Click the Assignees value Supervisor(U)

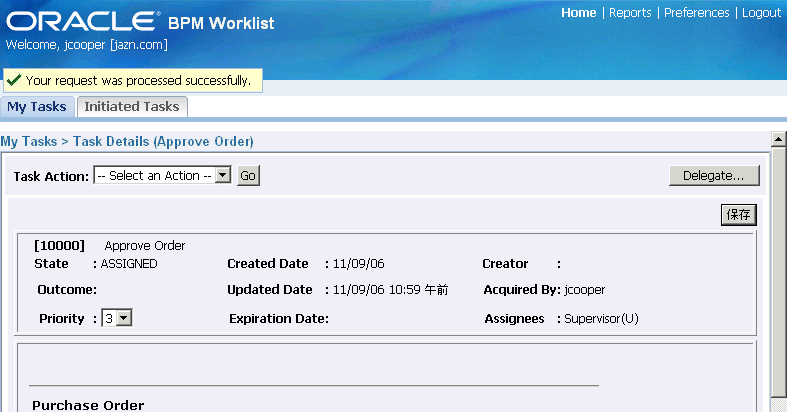(601, 319)
